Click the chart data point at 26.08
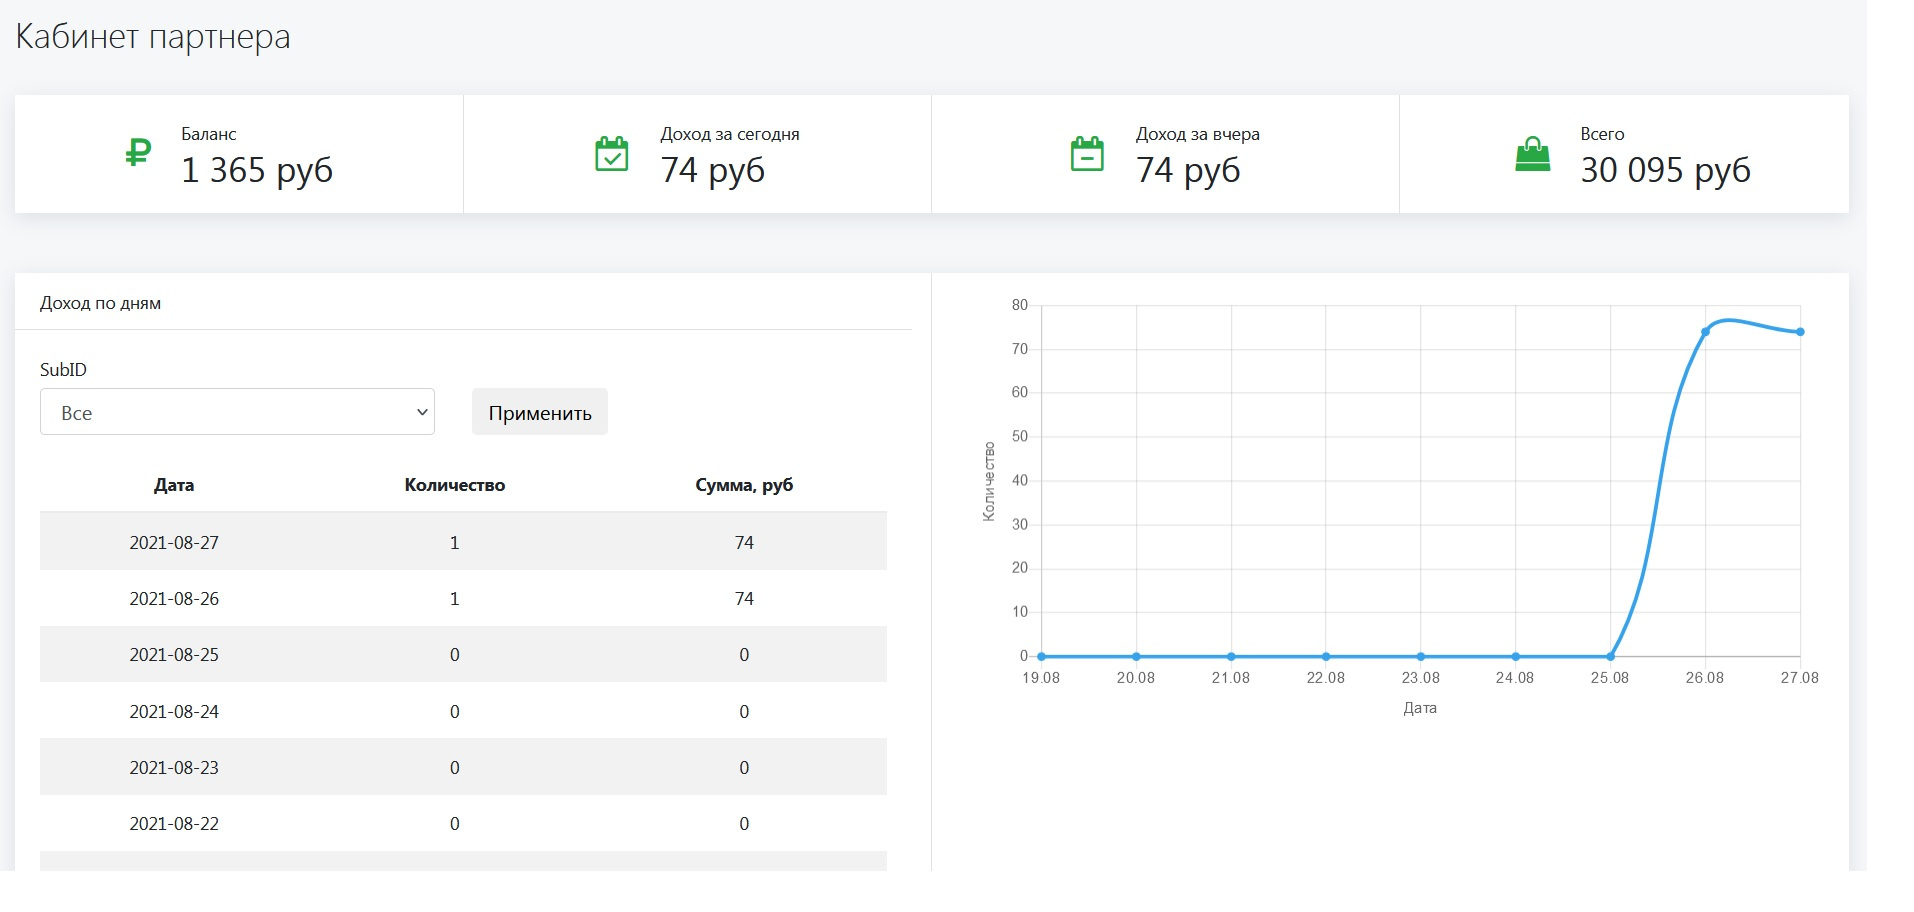This screenshot has height=912, width=1914. click(1705, 332)
